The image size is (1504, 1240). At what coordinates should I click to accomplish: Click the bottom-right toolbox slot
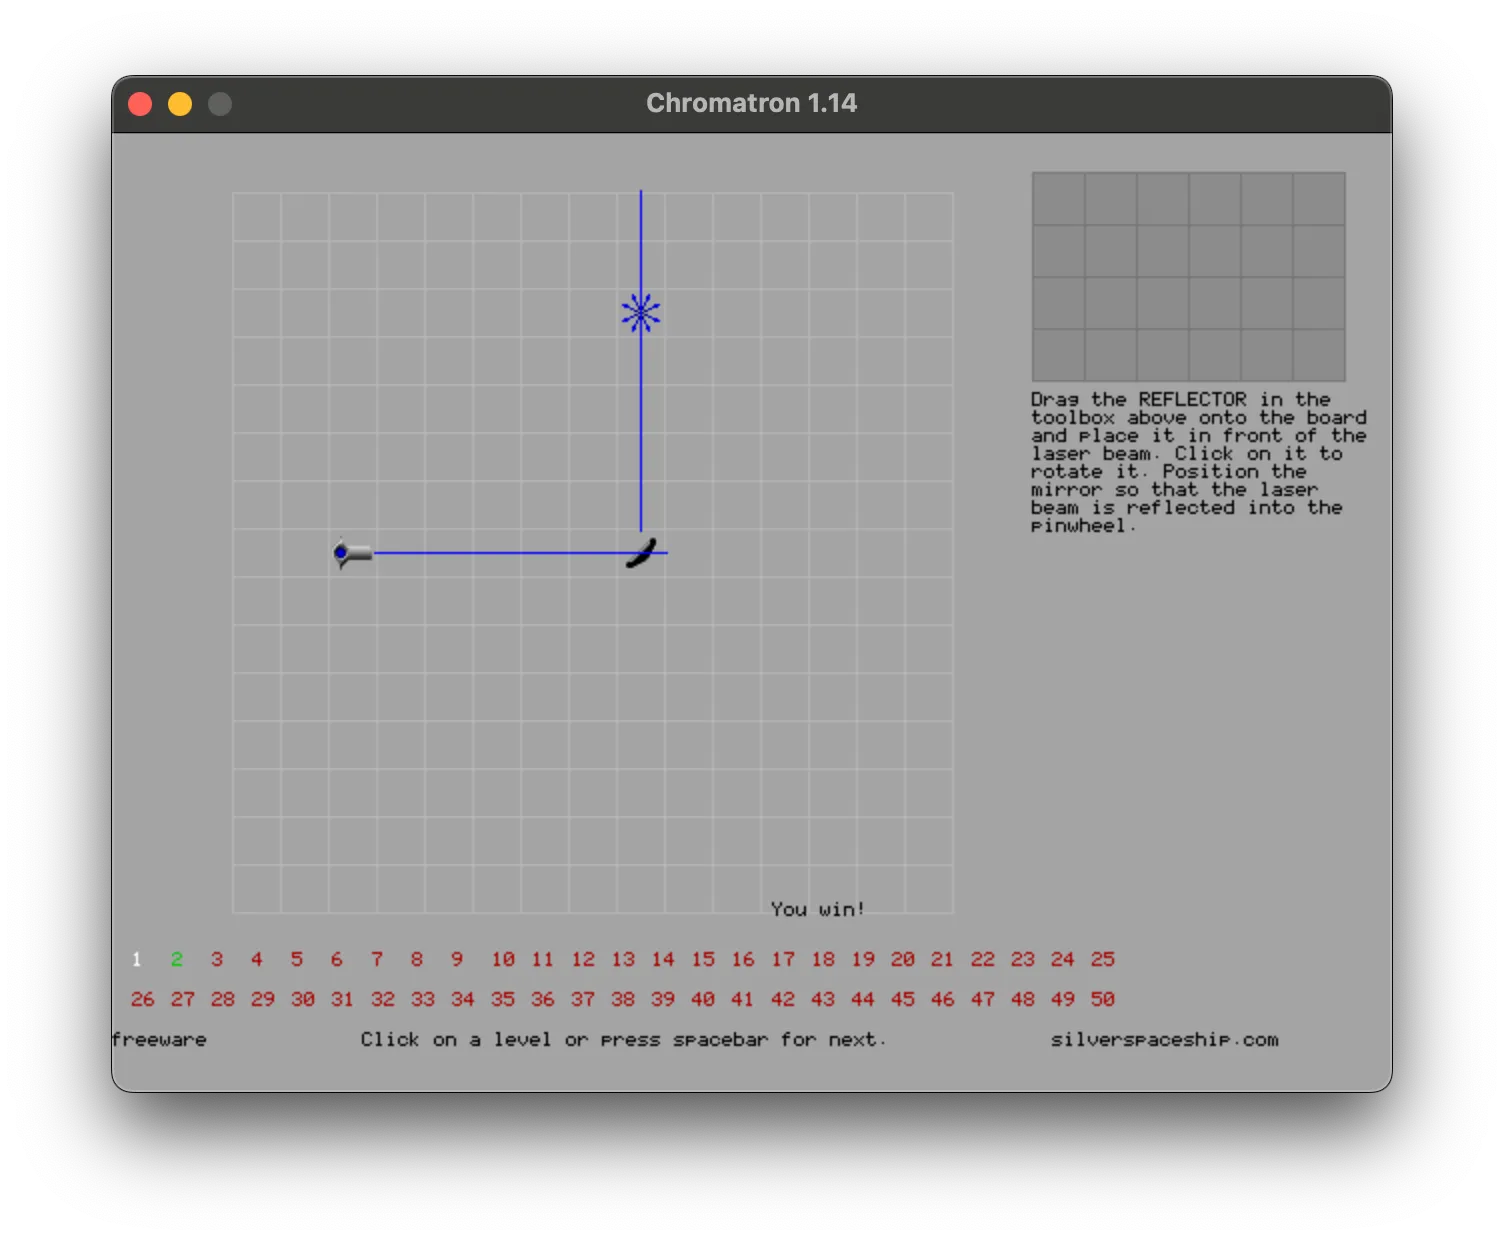(1319, 355)
